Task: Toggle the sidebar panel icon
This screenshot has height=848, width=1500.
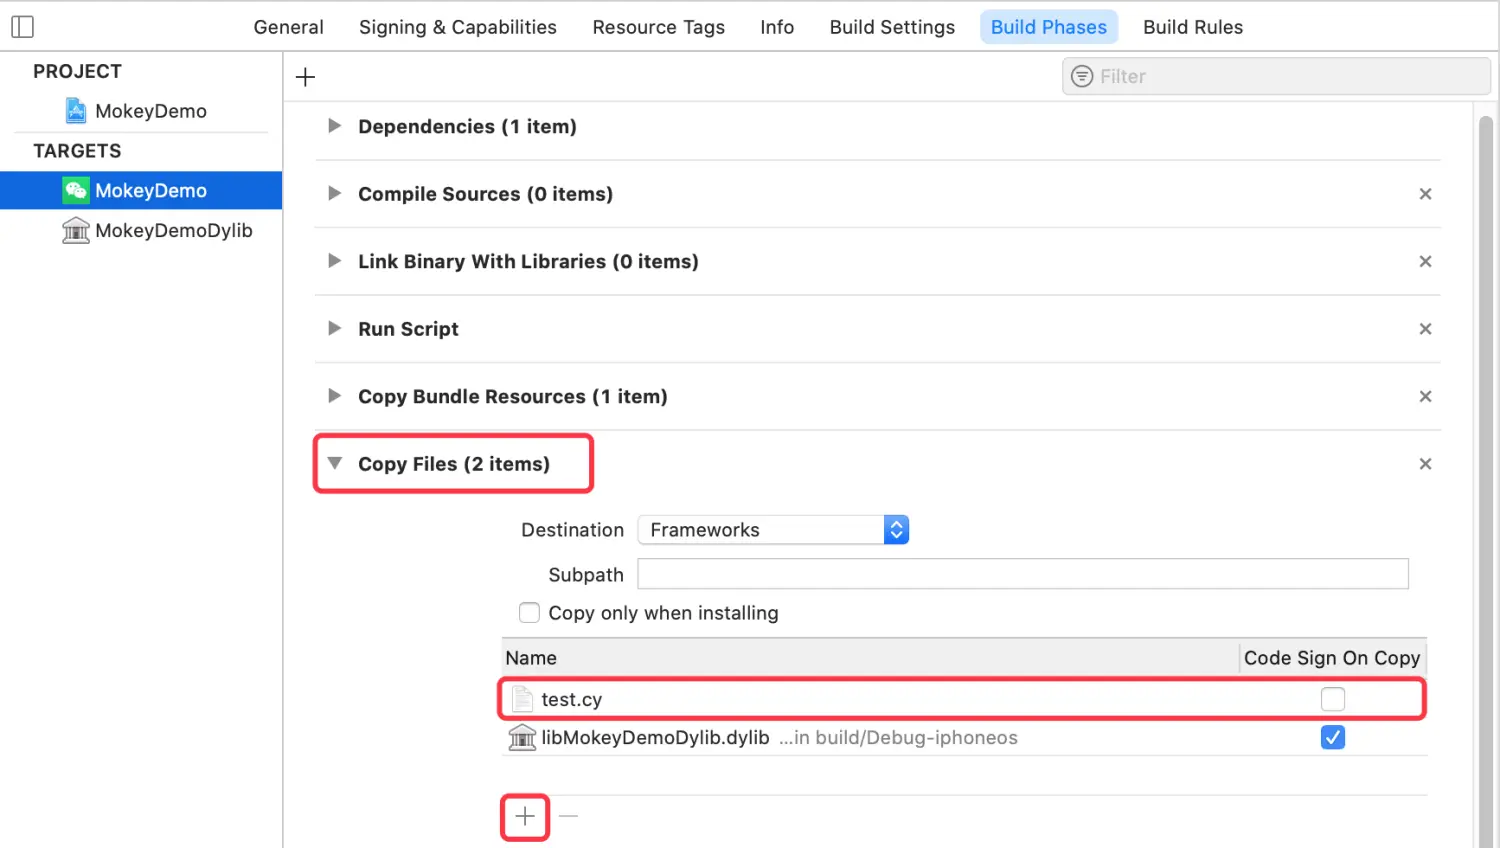Action: pyautogui.click(x=22, y=27)
